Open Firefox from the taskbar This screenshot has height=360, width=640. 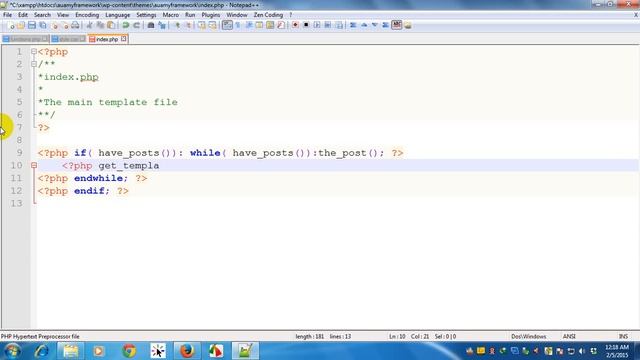[x=187, y=351]
